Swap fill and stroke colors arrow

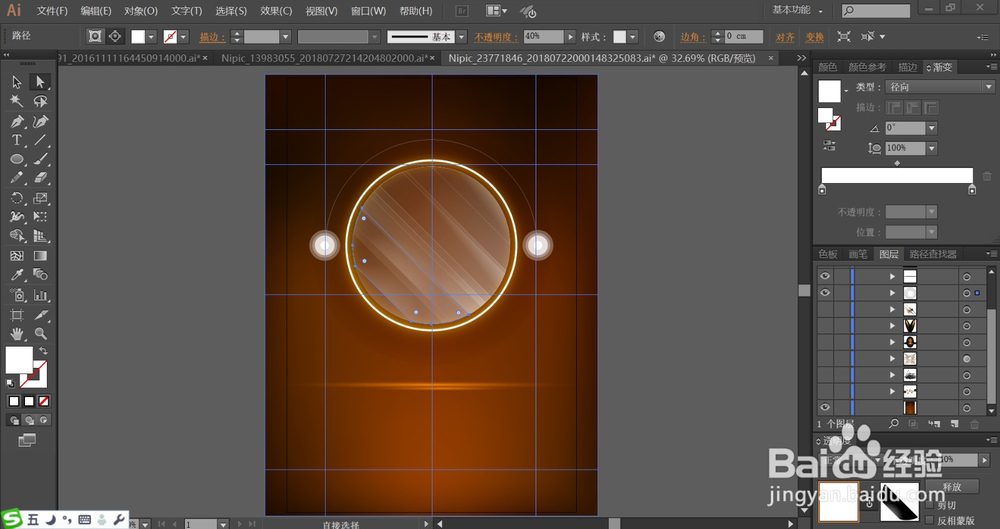click(x=43, y=351)
